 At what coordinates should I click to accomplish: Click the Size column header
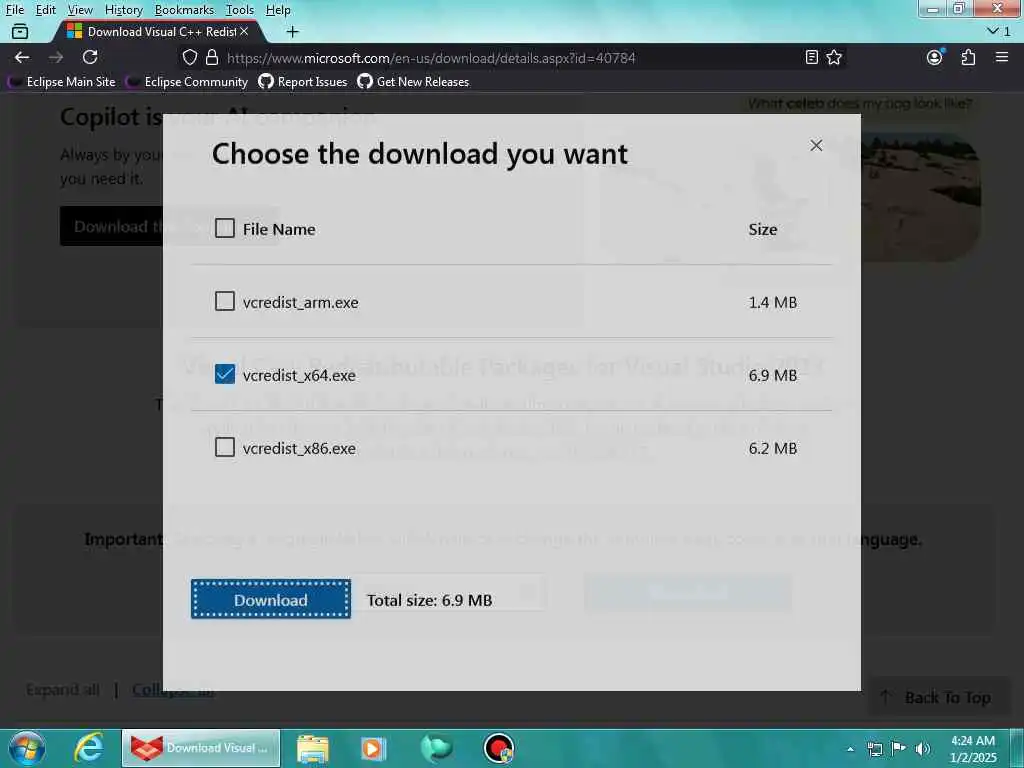[763, 229]
